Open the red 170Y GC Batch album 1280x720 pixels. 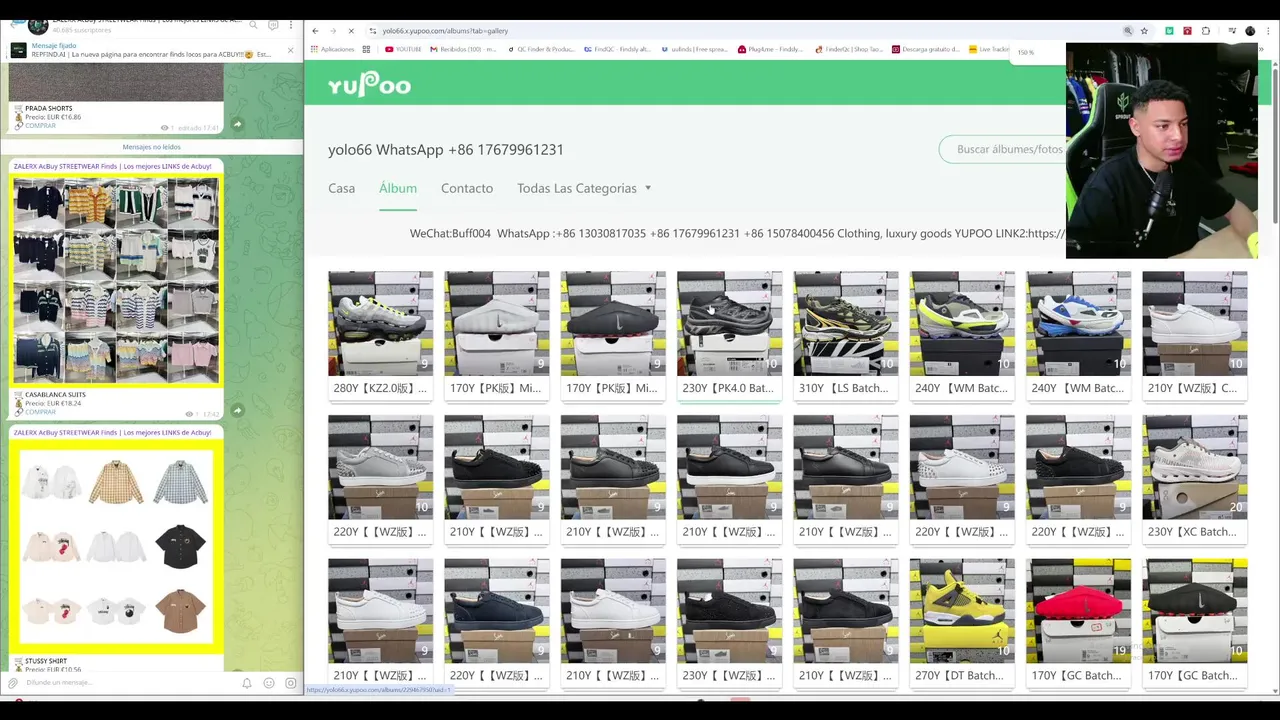(x=1078, y=622)
